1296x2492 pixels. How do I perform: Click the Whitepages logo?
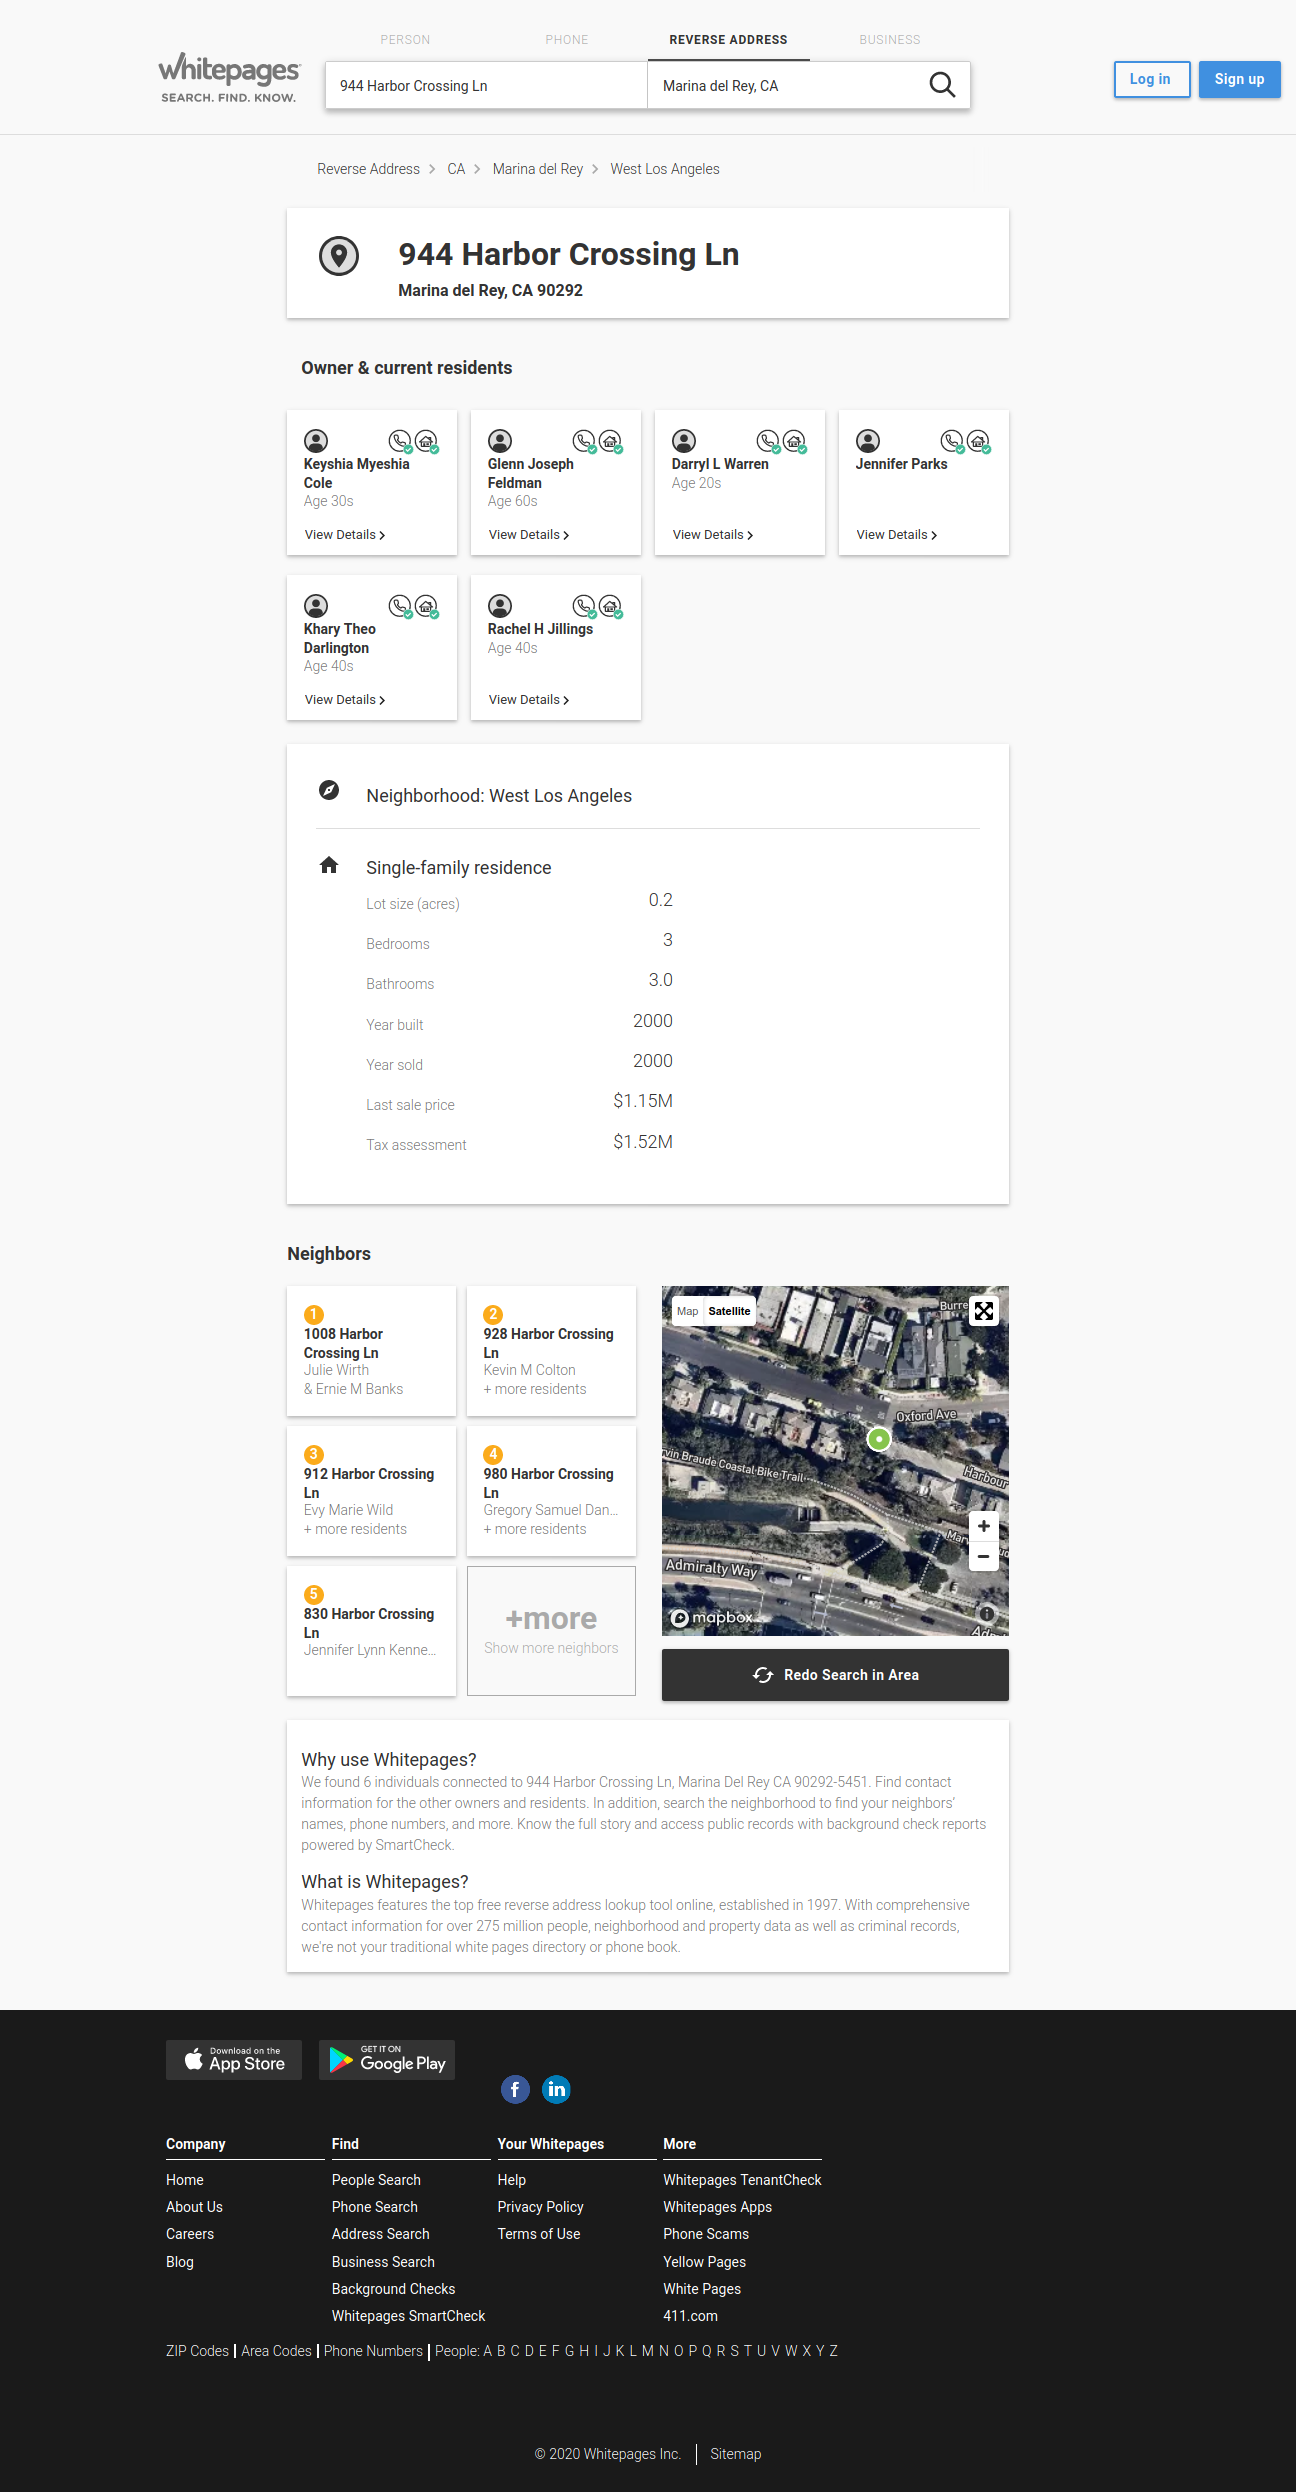pos(229,78)
